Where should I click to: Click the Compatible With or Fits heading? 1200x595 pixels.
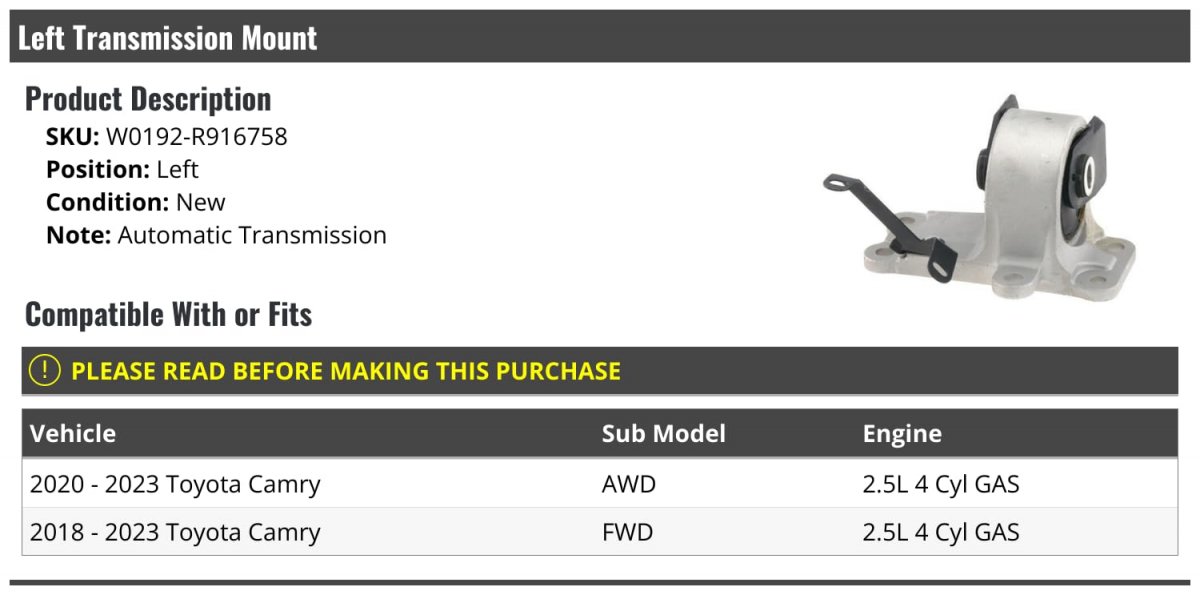pos(168,315)
